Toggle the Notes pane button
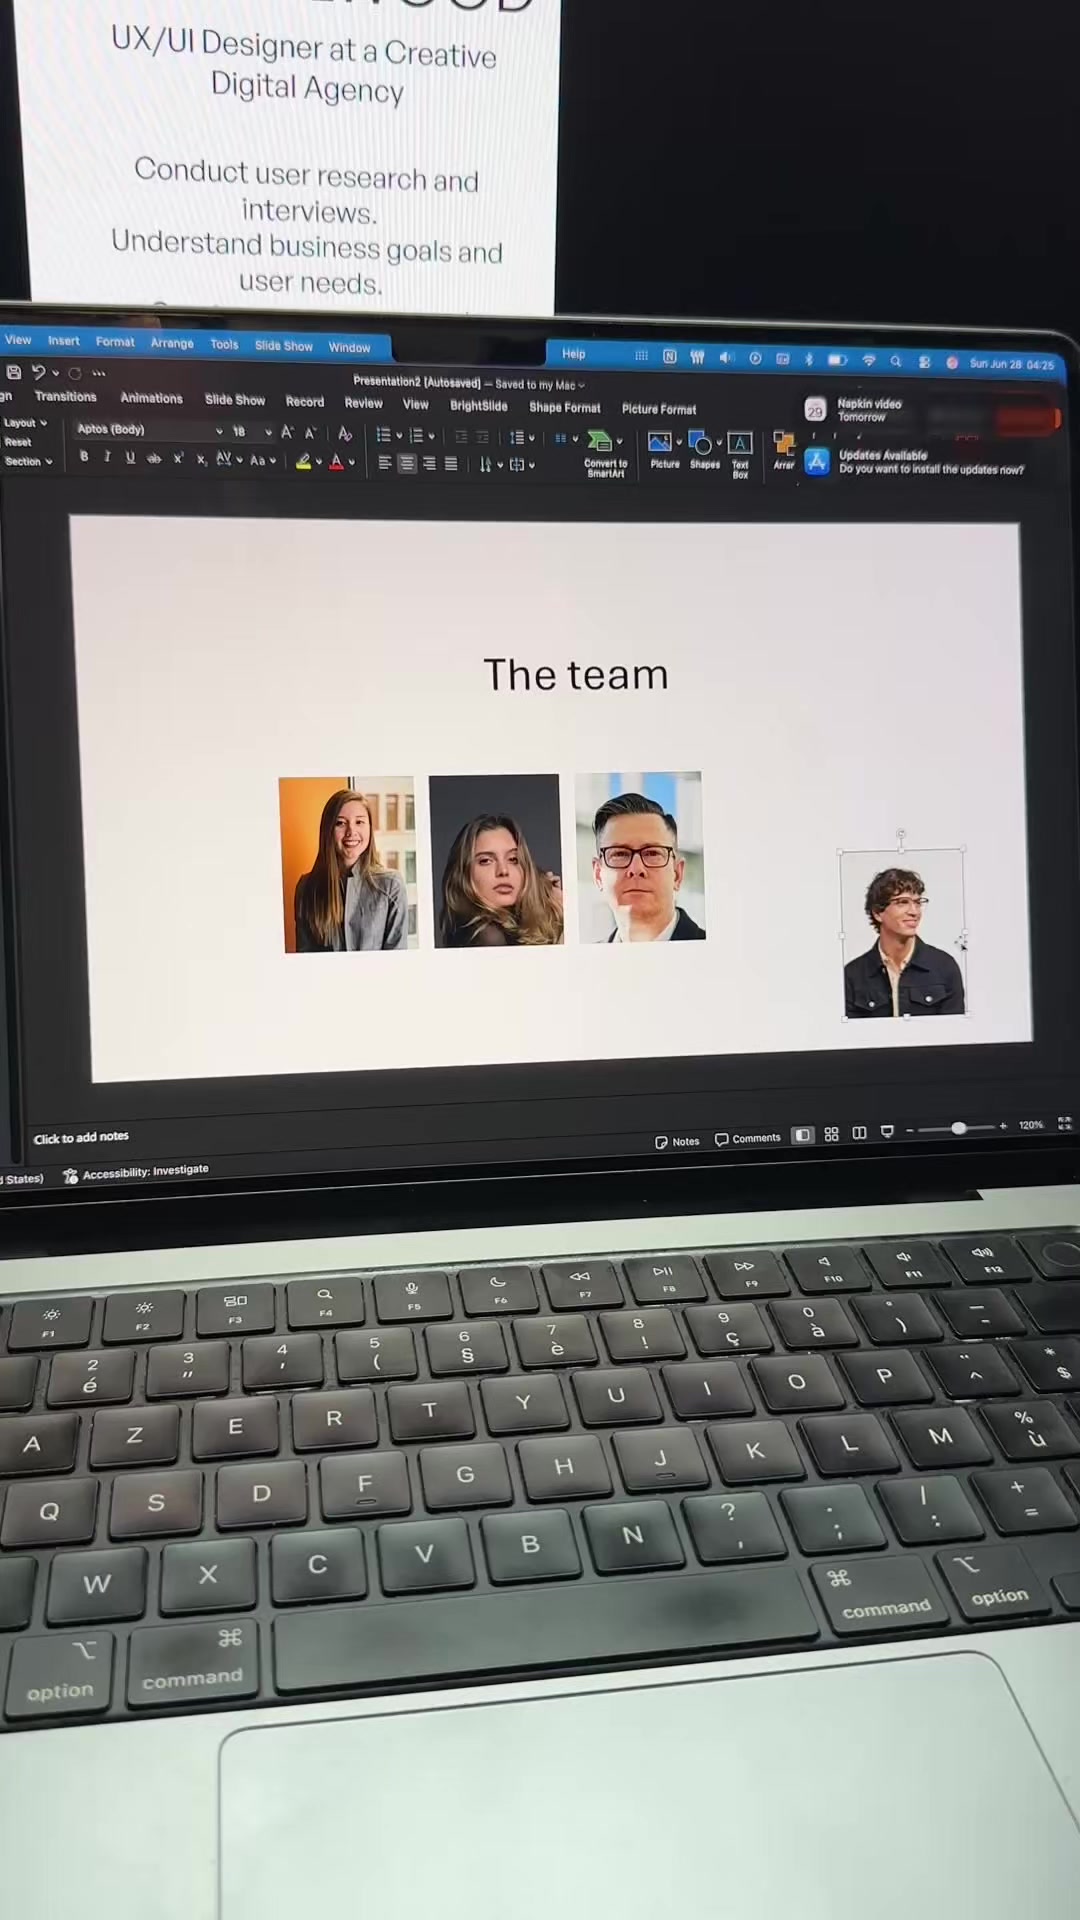Viewport: 1080px width, 1920px height. 677,1141
